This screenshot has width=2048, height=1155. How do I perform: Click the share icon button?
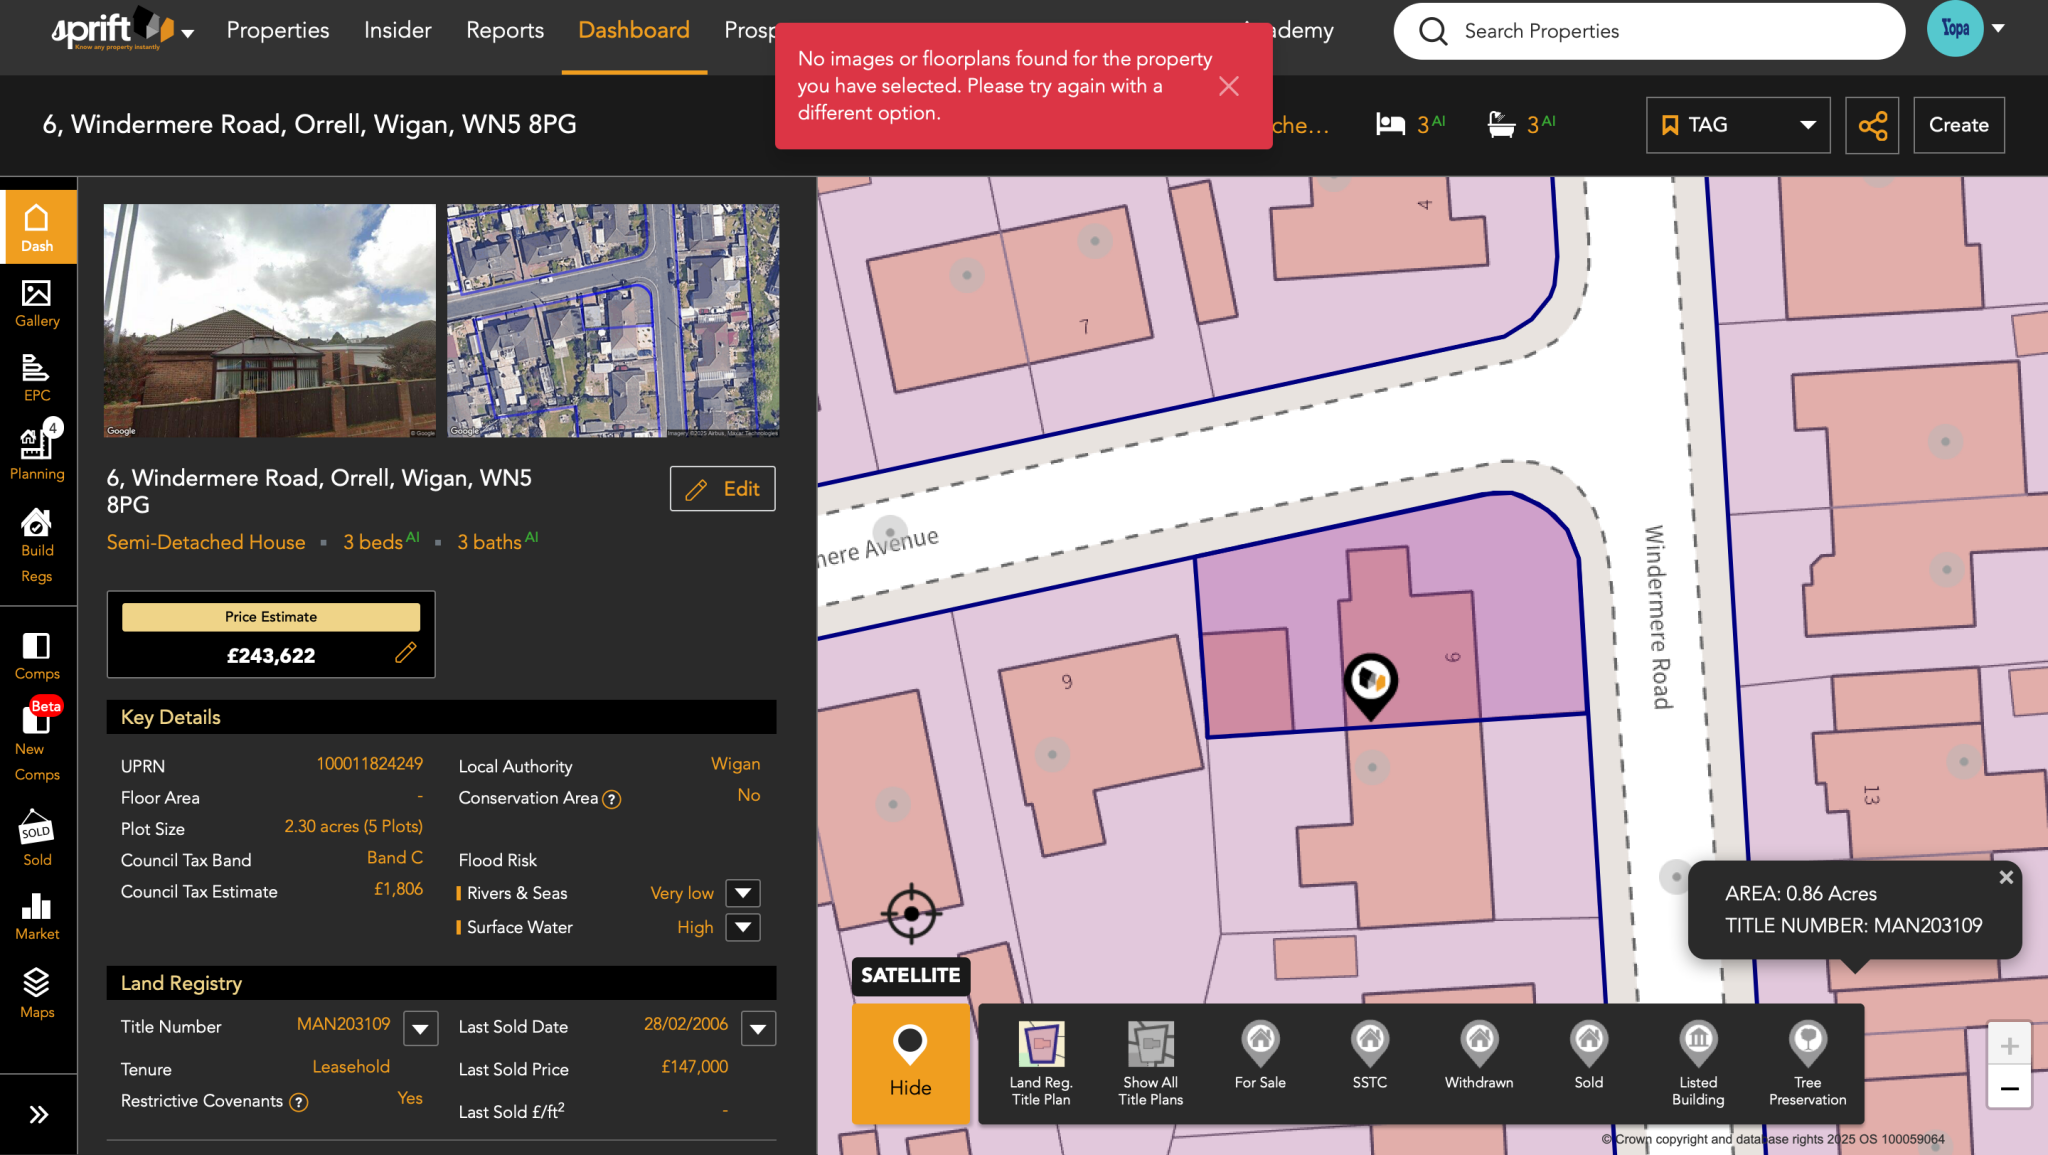click(1872, 125)
